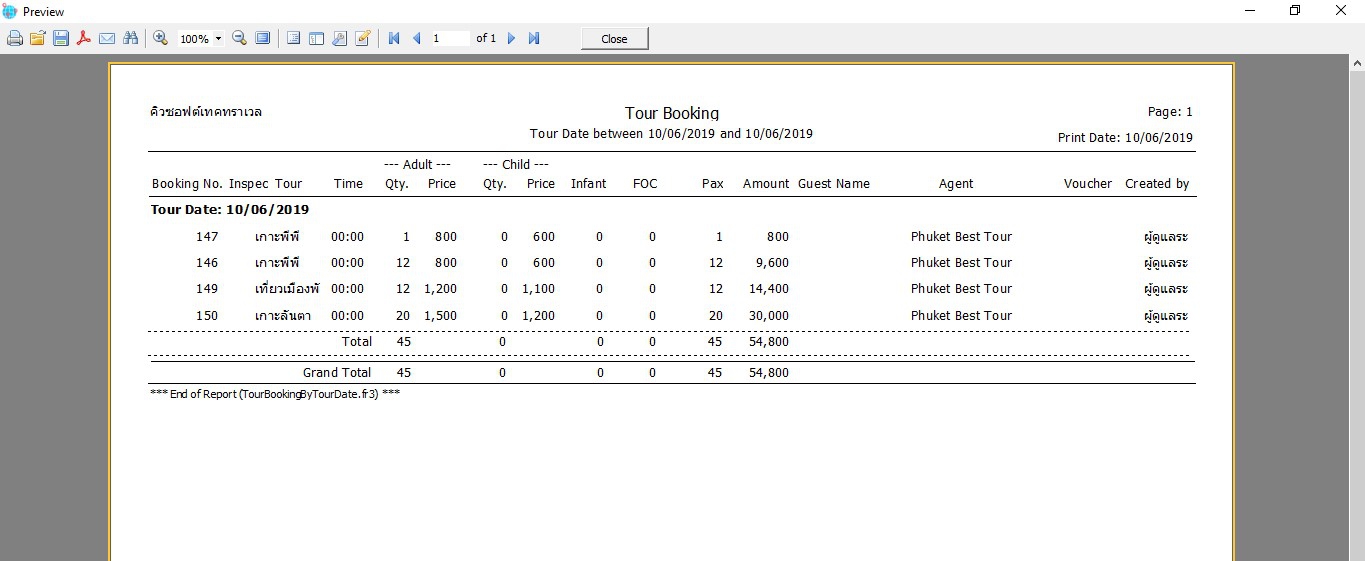Click the amount 14,400
1365x561 pixels.
[x=768, y=289]
